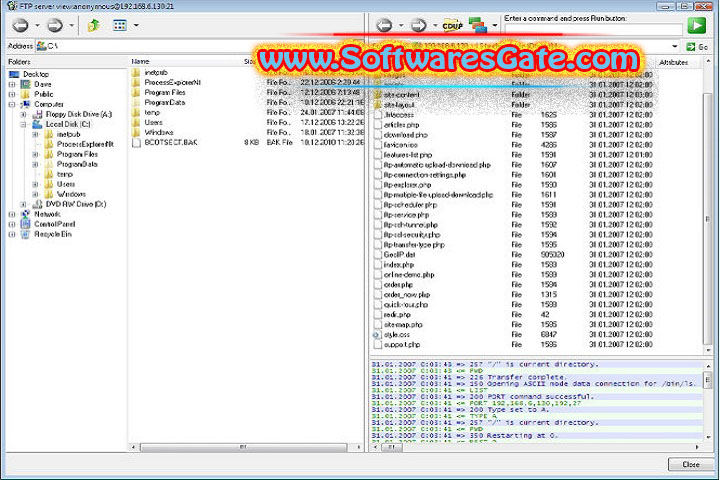Select inetpub folder in Folders tree
The height and width of the screenshot is (480, 720).
(x=68, y=135)
